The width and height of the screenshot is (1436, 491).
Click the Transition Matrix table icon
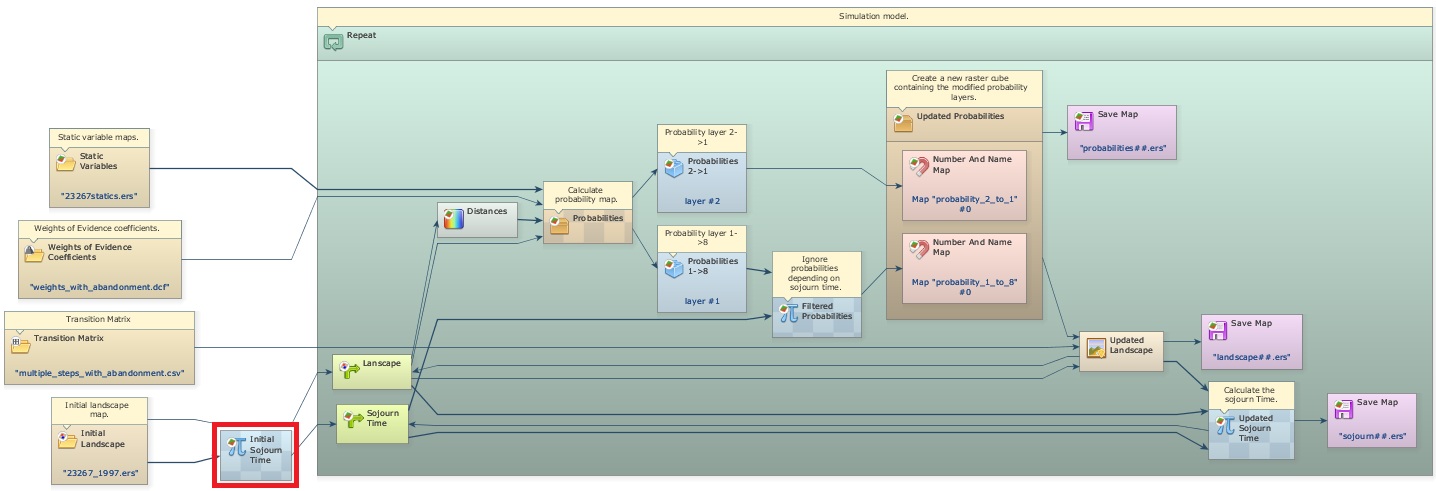point(20,344)
